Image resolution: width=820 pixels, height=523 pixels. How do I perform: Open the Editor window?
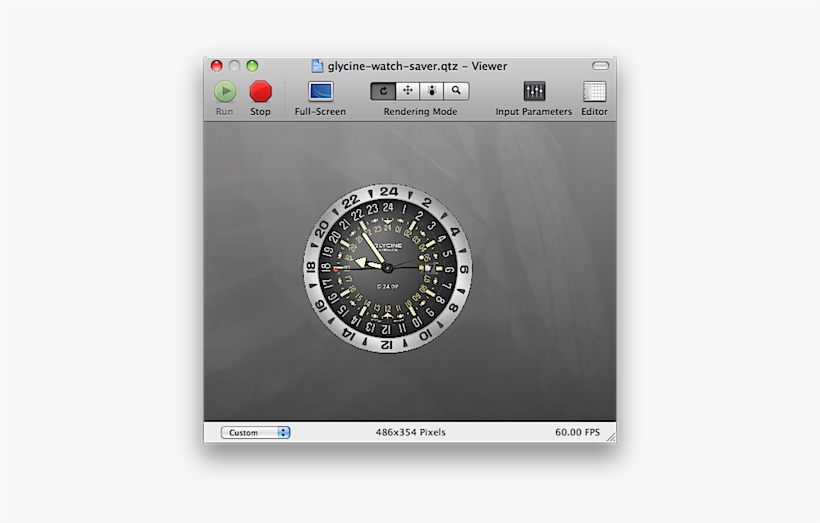(x=594, y=92)
